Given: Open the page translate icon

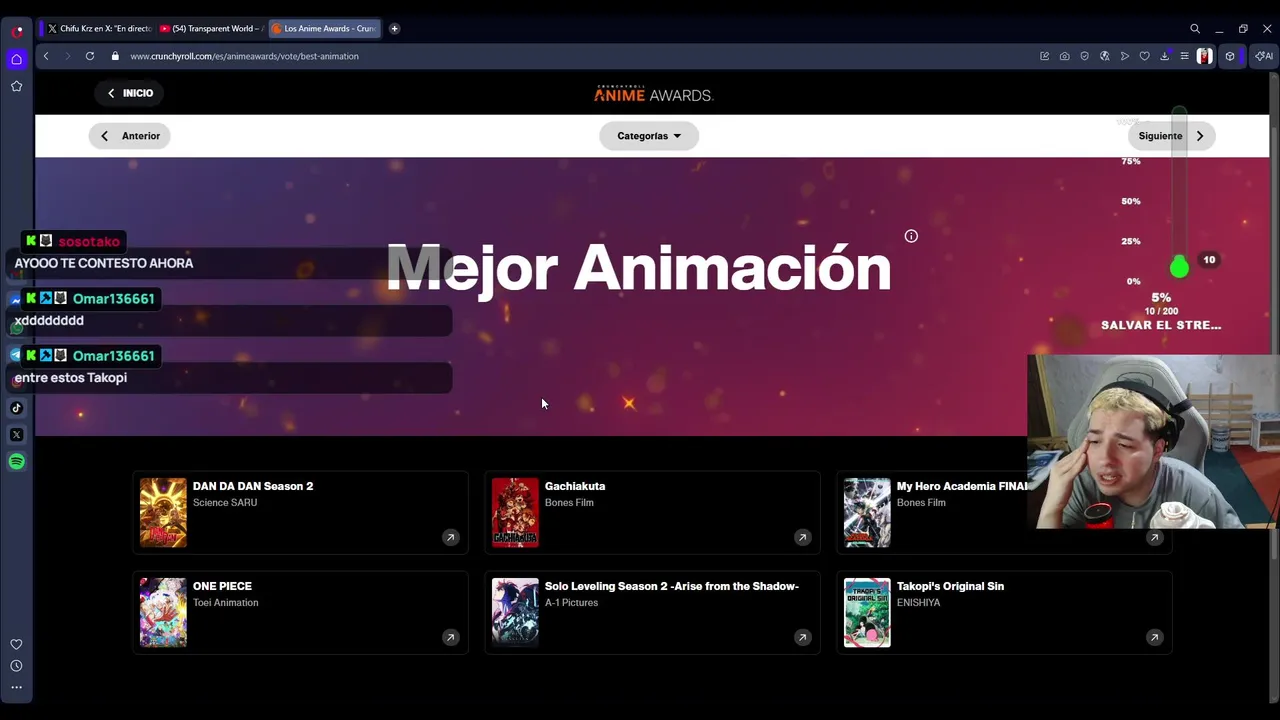Looking at the screenshot, I should coord(1104,56).
